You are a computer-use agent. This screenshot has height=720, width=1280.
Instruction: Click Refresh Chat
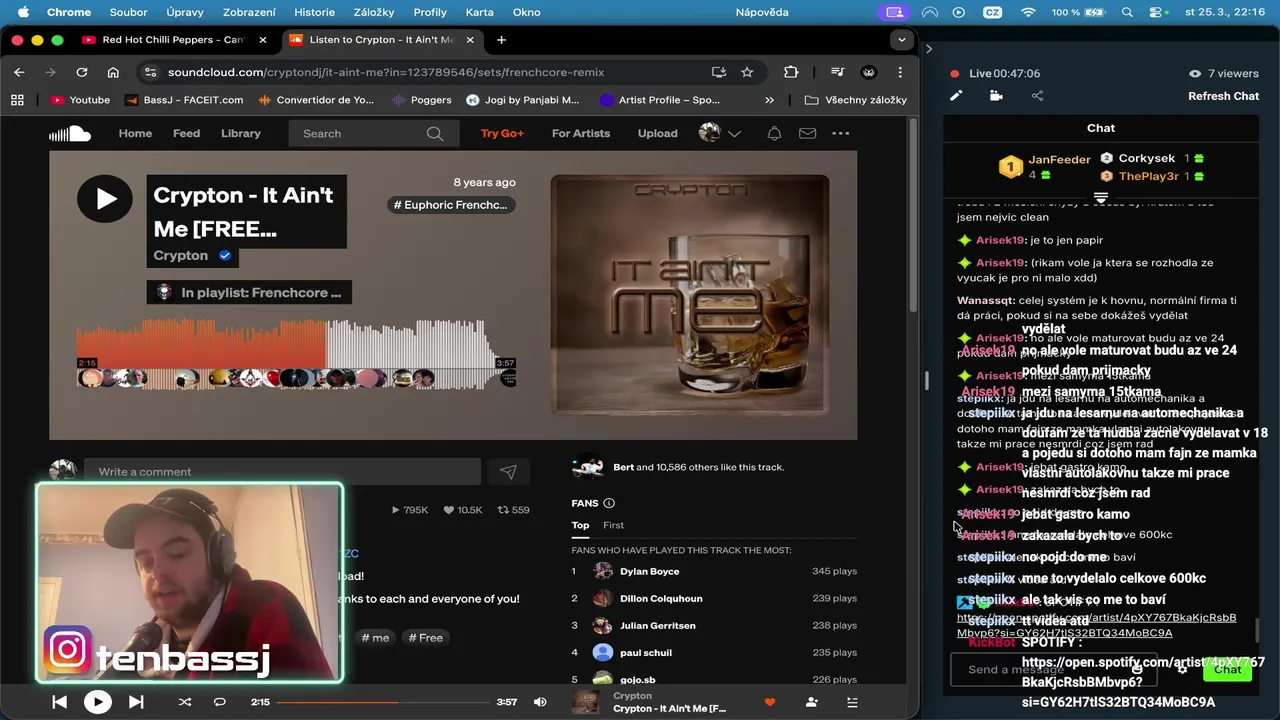(1223, 96)
